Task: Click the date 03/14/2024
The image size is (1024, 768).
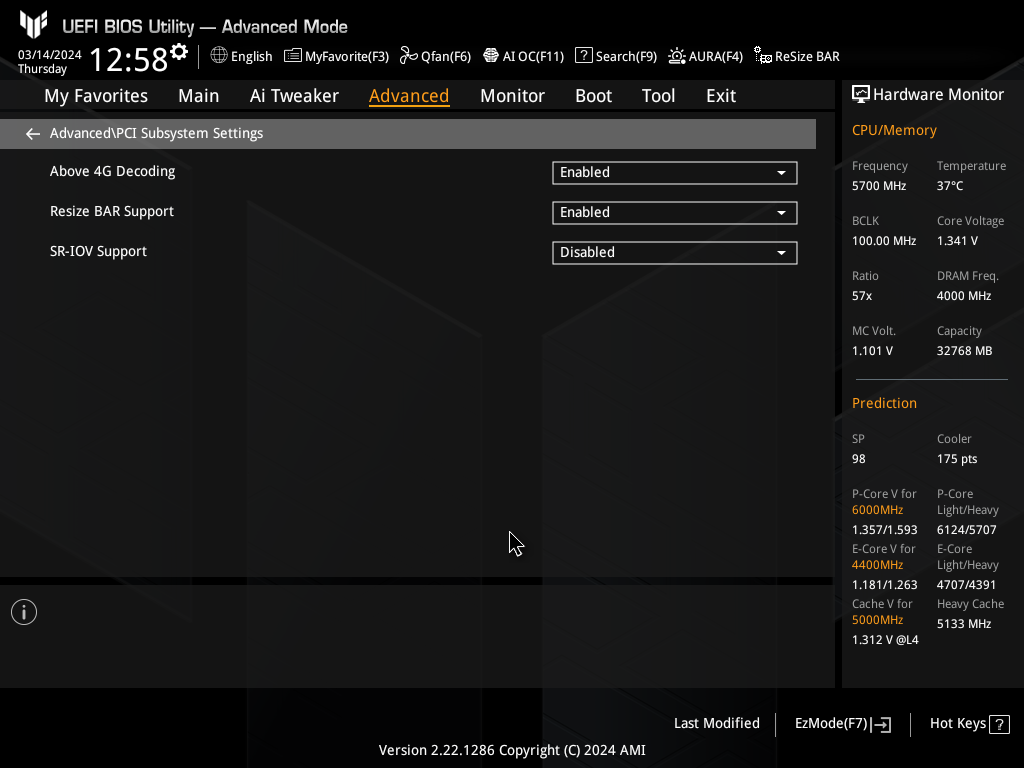Action: pos(50,55)
